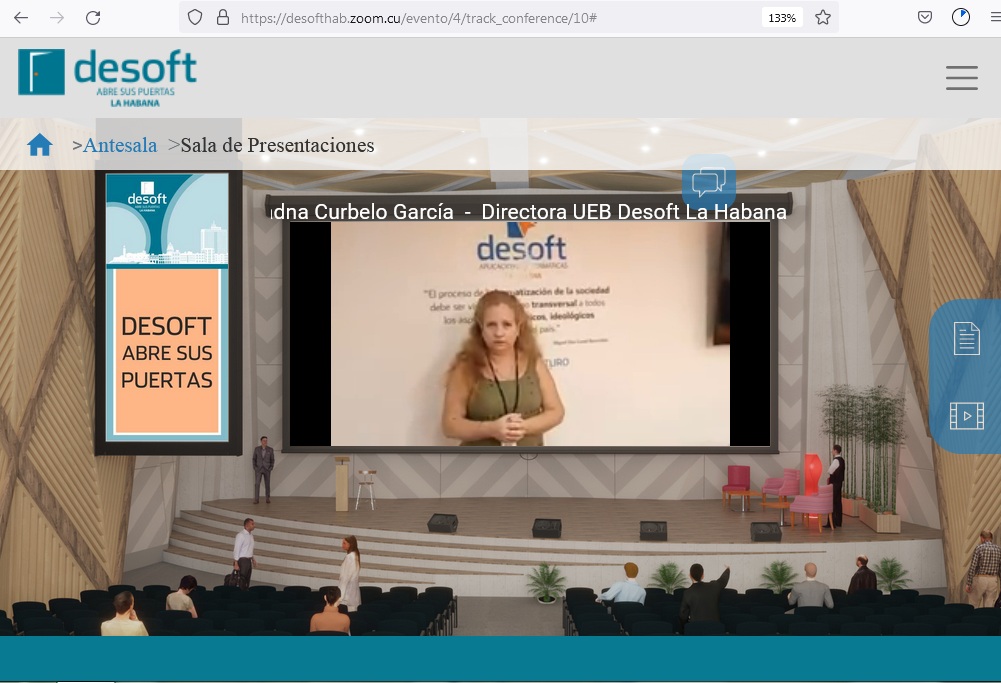
Task: Open the Firefox account profile icon
Action: click(961, 18)
